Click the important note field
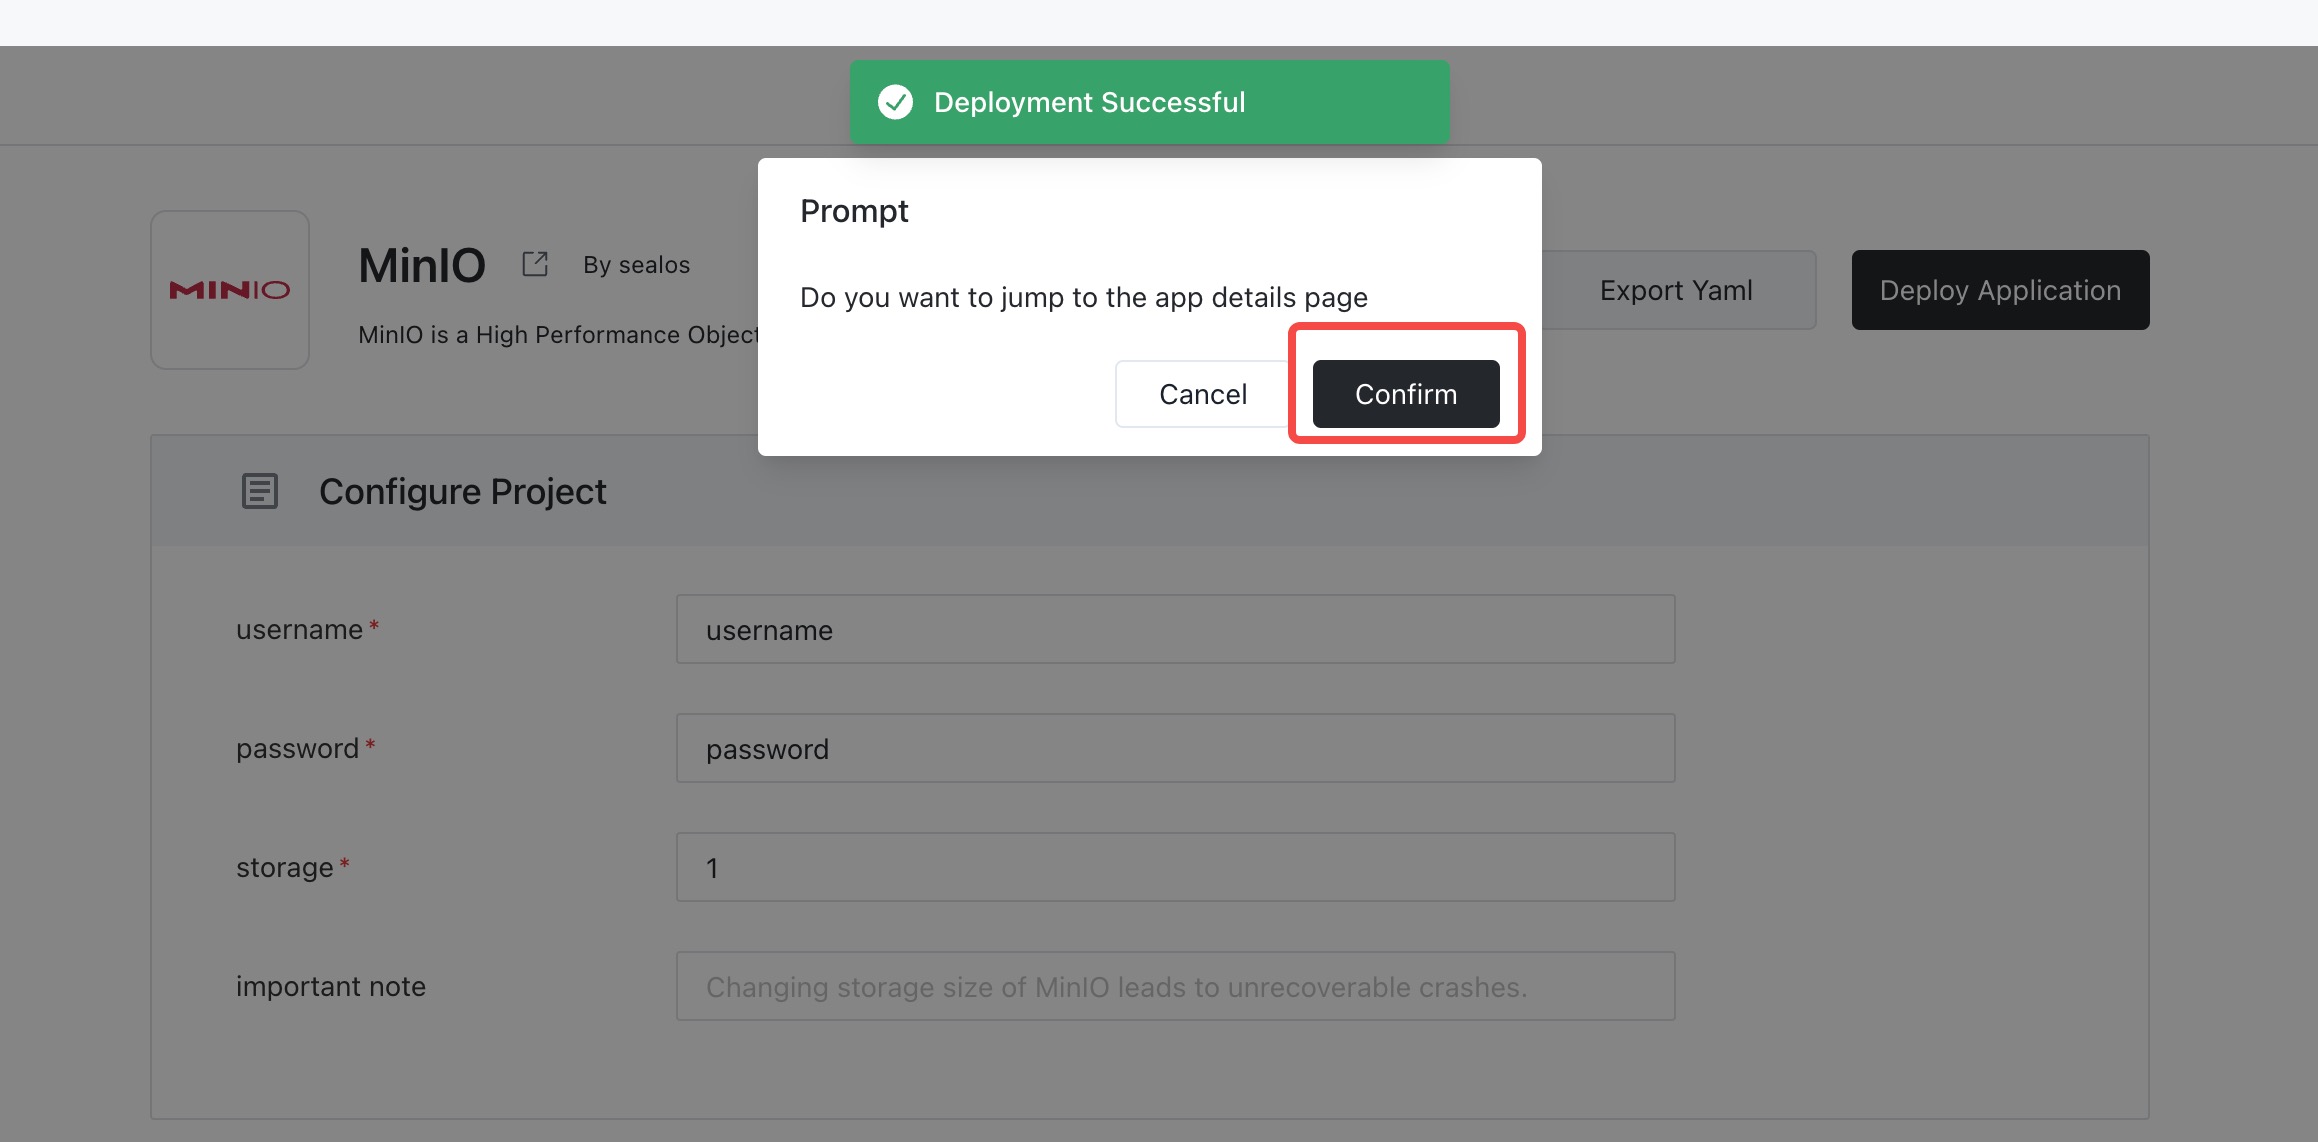 1175,986
